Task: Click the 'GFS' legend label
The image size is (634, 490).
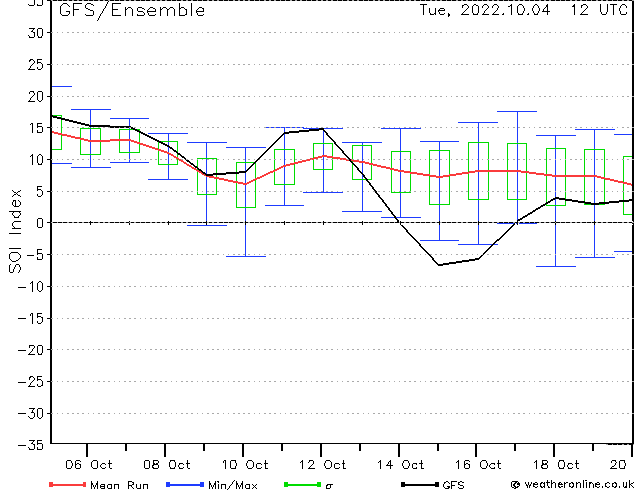Action: coord(453,485)
